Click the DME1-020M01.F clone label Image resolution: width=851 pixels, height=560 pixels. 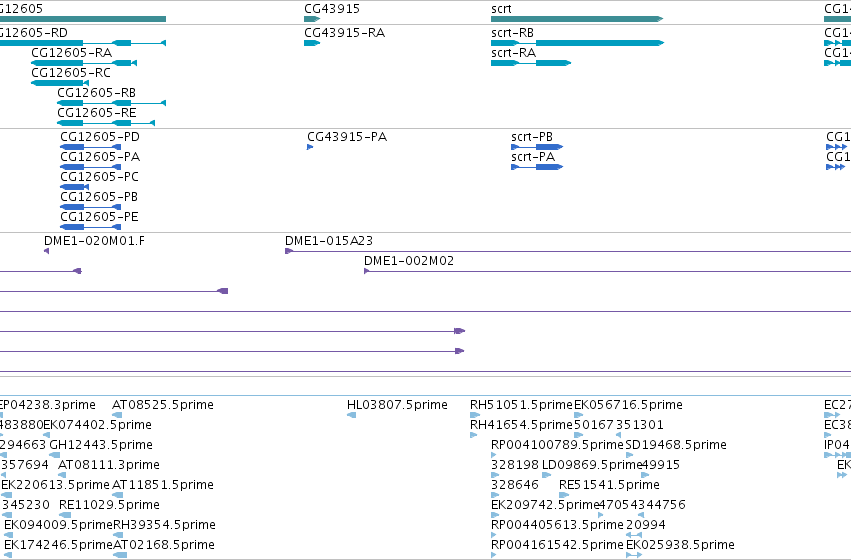pyautogui.click(x=94, y=241)
